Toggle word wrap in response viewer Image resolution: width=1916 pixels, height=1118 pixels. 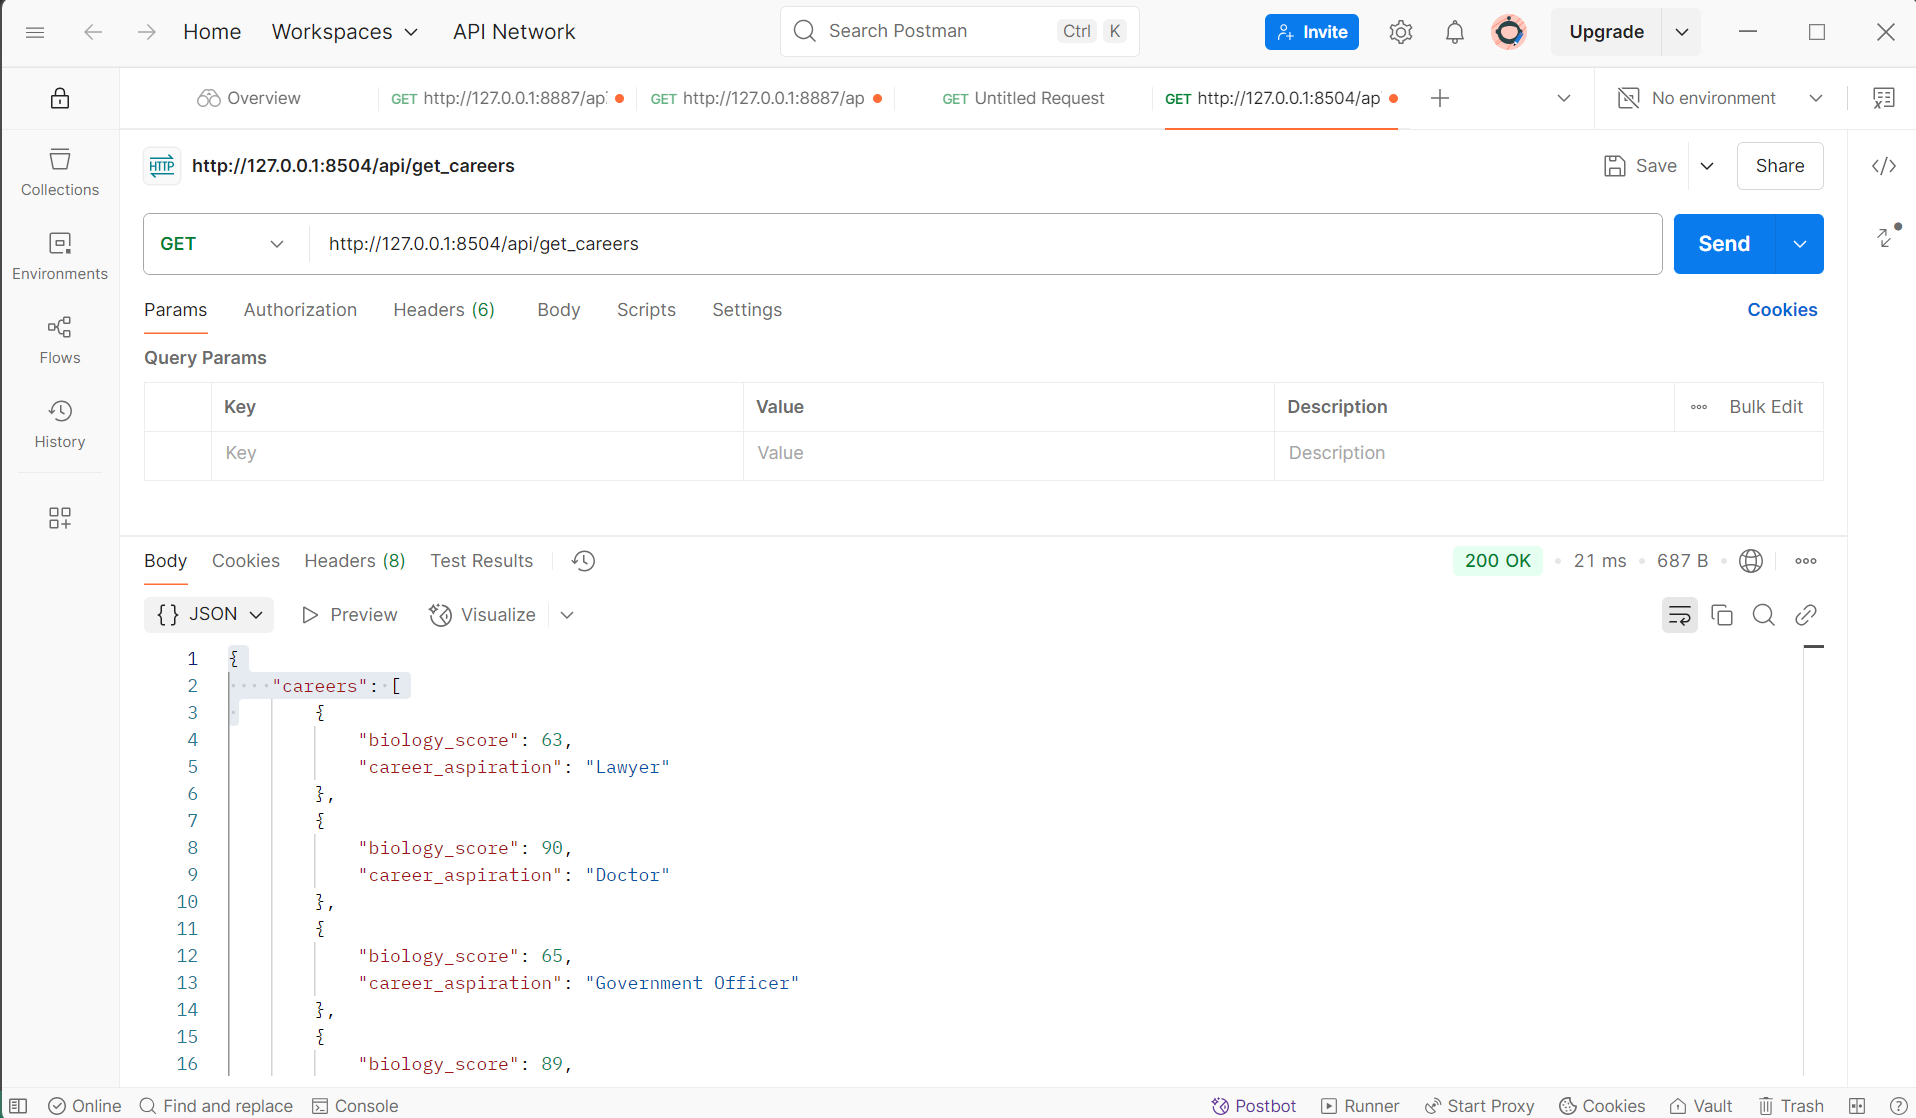[x=1679, y=615]
